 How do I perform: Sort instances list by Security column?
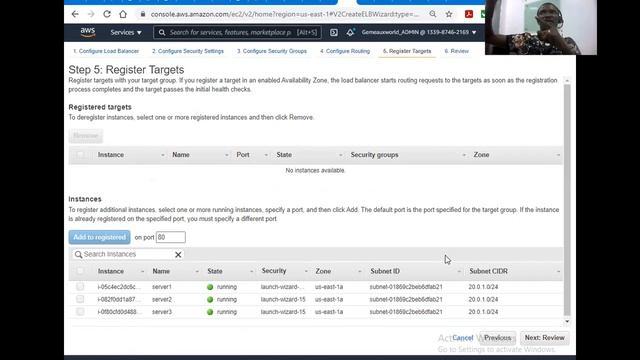[284, 271]
